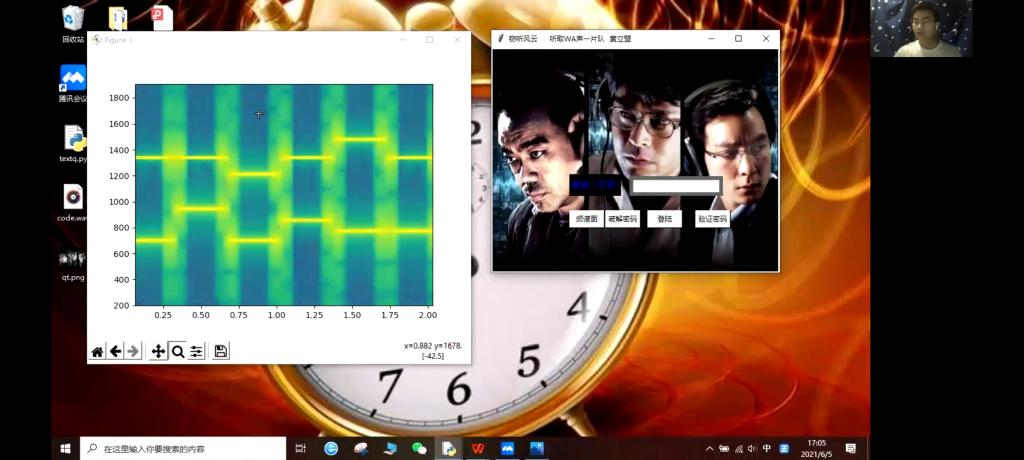Go forward to next plot view

tap(134, 352)
